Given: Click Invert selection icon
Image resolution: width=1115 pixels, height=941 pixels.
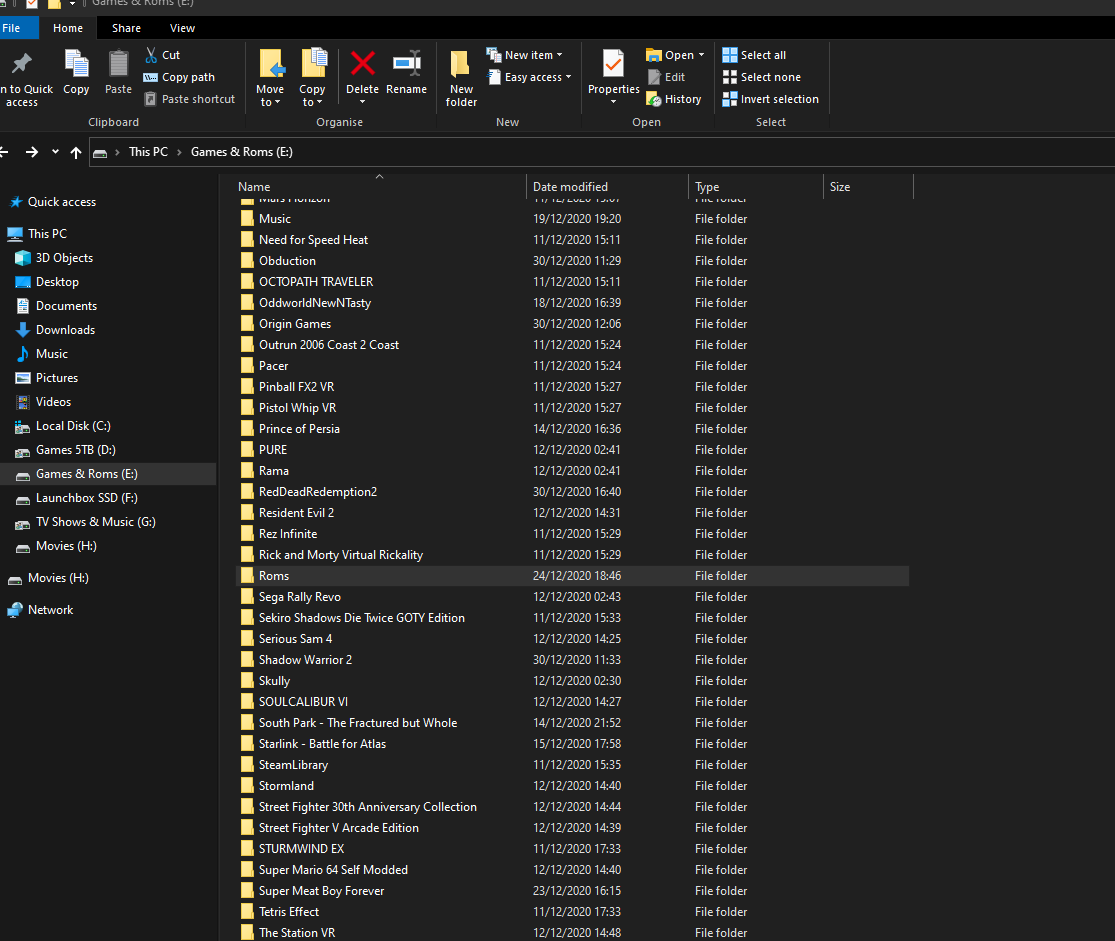Looking at the screenshot, I should point(730,99).
